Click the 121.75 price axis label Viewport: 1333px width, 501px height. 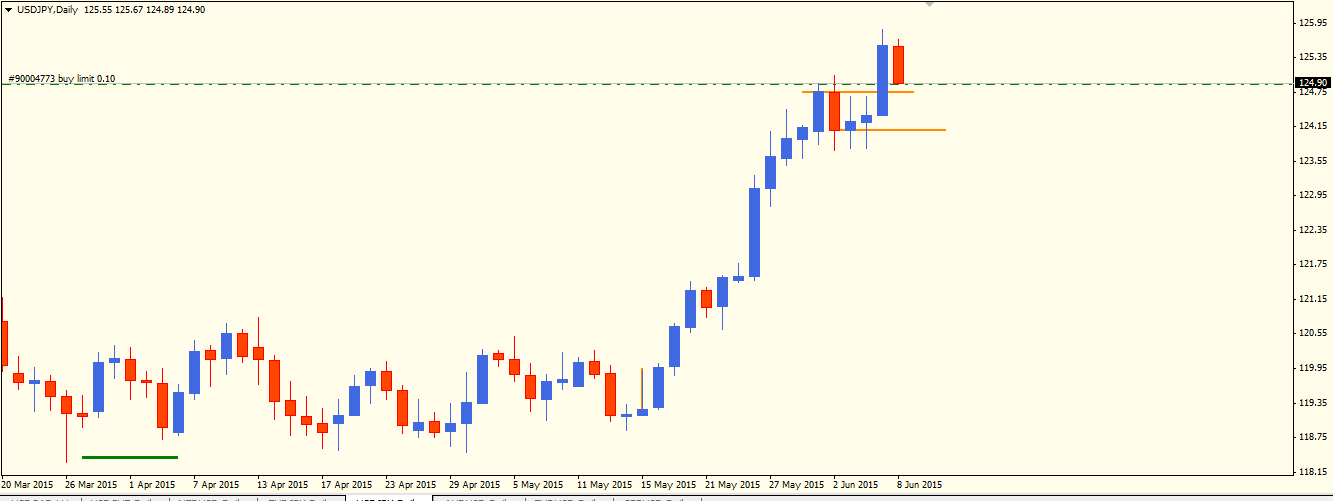pyautogui.click(x=1312, y=264)
